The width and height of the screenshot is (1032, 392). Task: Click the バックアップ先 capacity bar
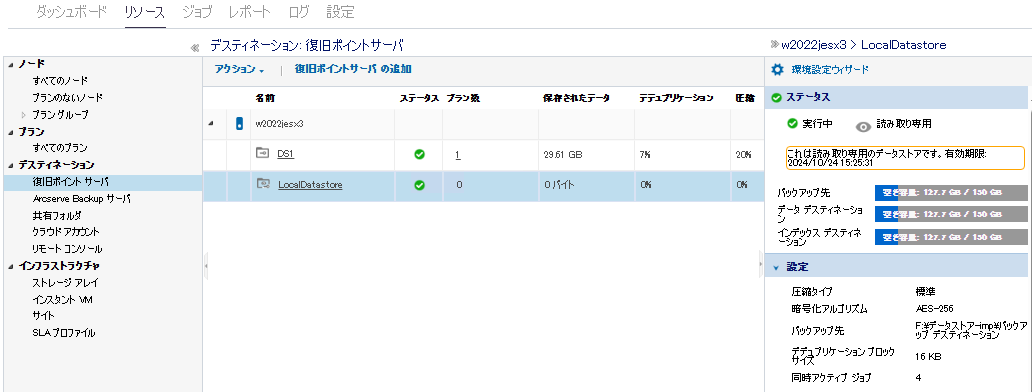pyautogui.click(x=951, y=193)
